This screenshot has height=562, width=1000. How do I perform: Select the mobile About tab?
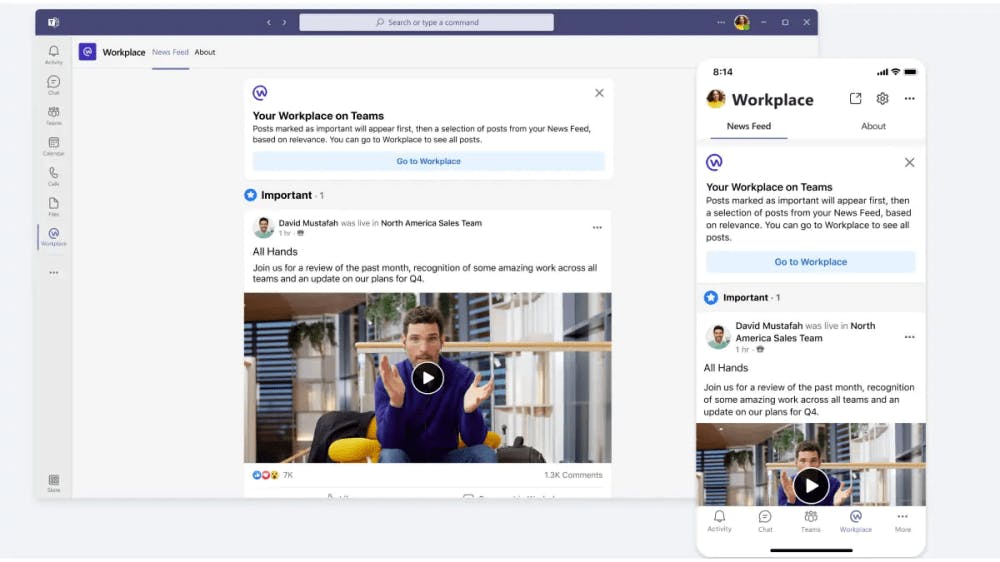click(873, 126)
